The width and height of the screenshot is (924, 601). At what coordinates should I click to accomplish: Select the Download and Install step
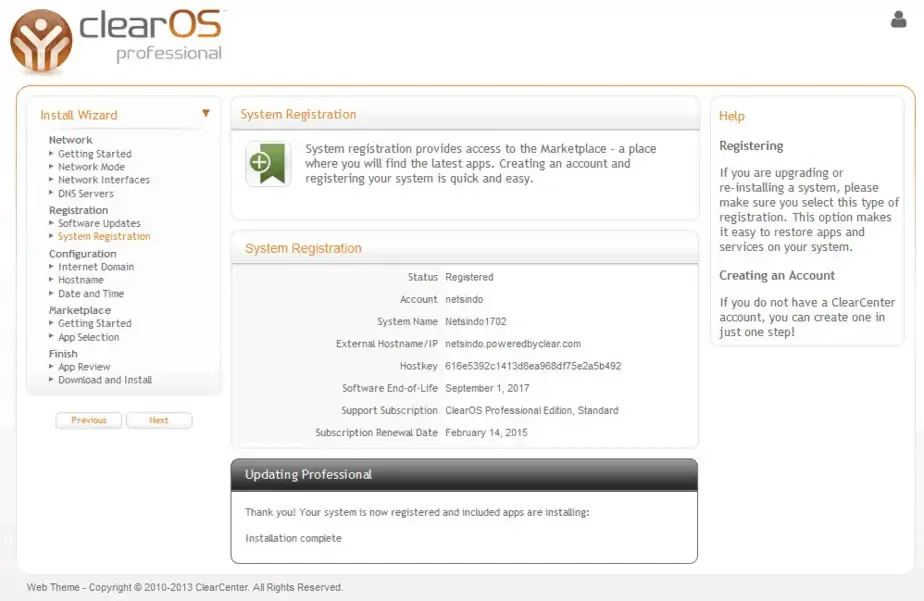tap(105, 380)
